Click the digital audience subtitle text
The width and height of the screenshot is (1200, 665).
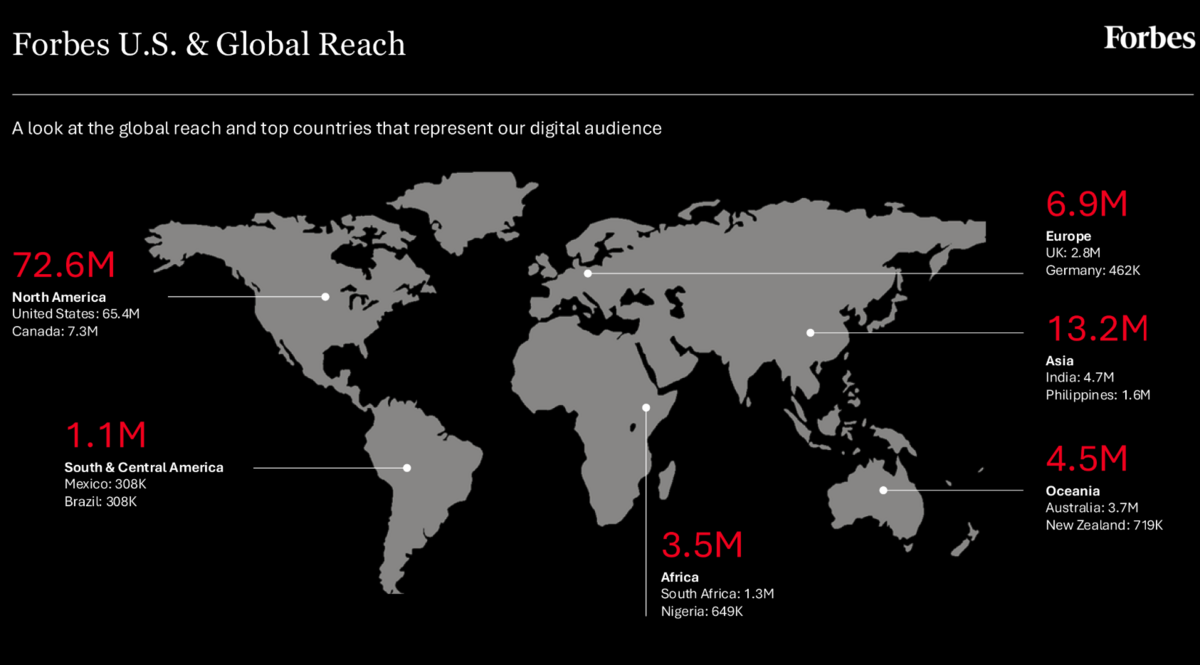(x=336, y=128)
